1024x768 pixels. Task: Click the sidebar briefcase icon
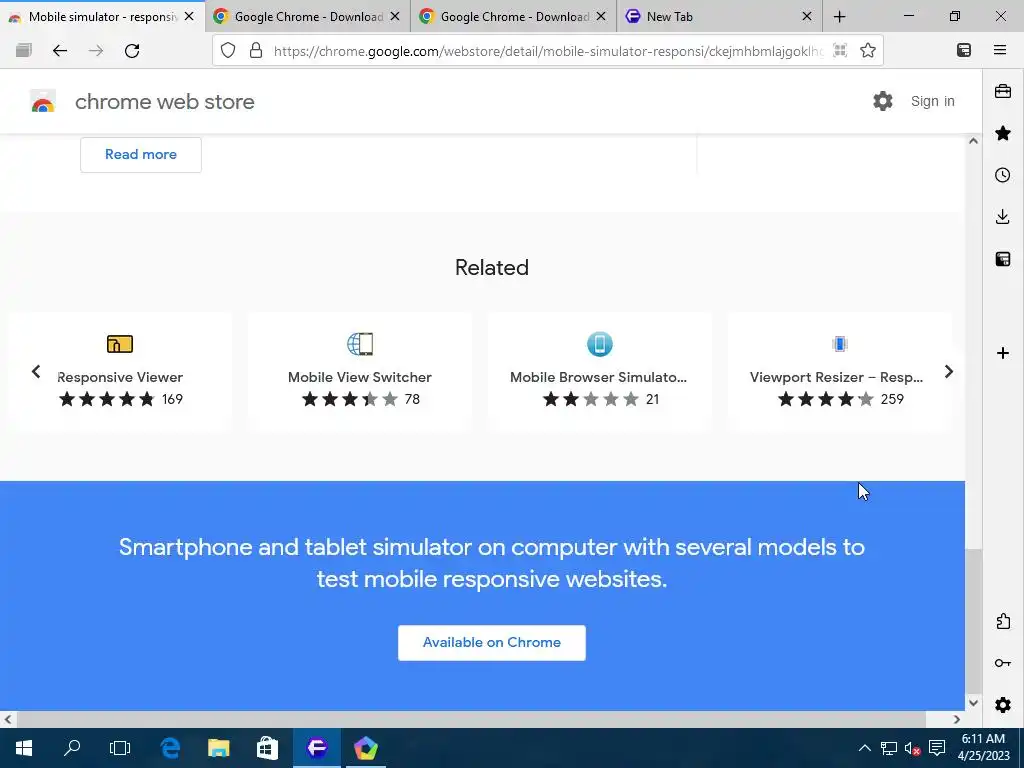click(x=1003, y=91)
